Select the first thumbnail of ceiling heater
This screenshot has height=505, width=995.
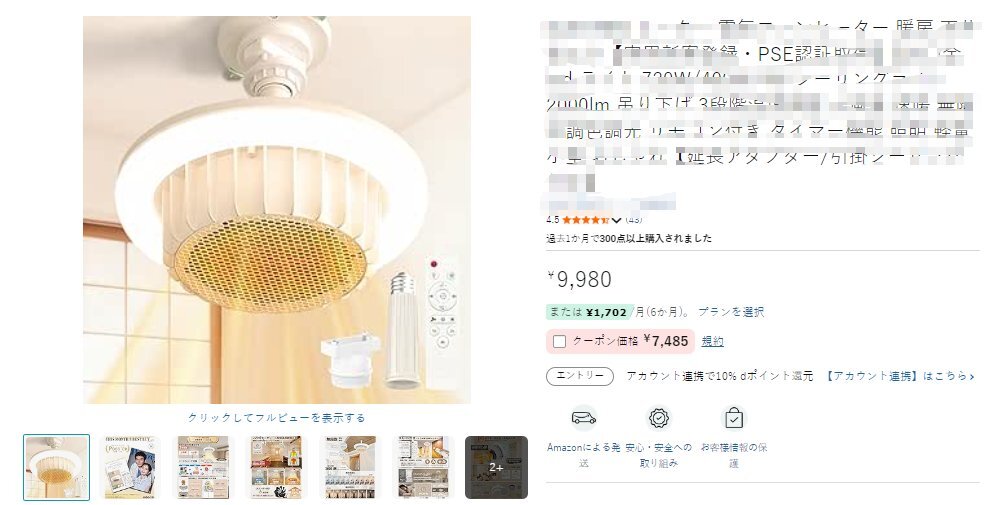[x=56, y=468]
